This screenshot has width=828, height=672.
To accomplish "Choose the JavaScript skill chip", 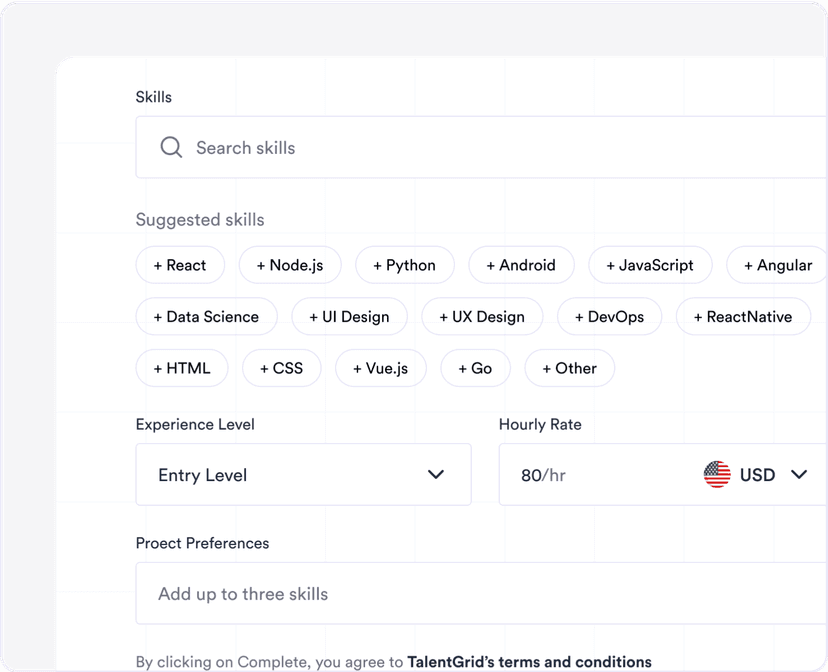I will tap(650, 265).
